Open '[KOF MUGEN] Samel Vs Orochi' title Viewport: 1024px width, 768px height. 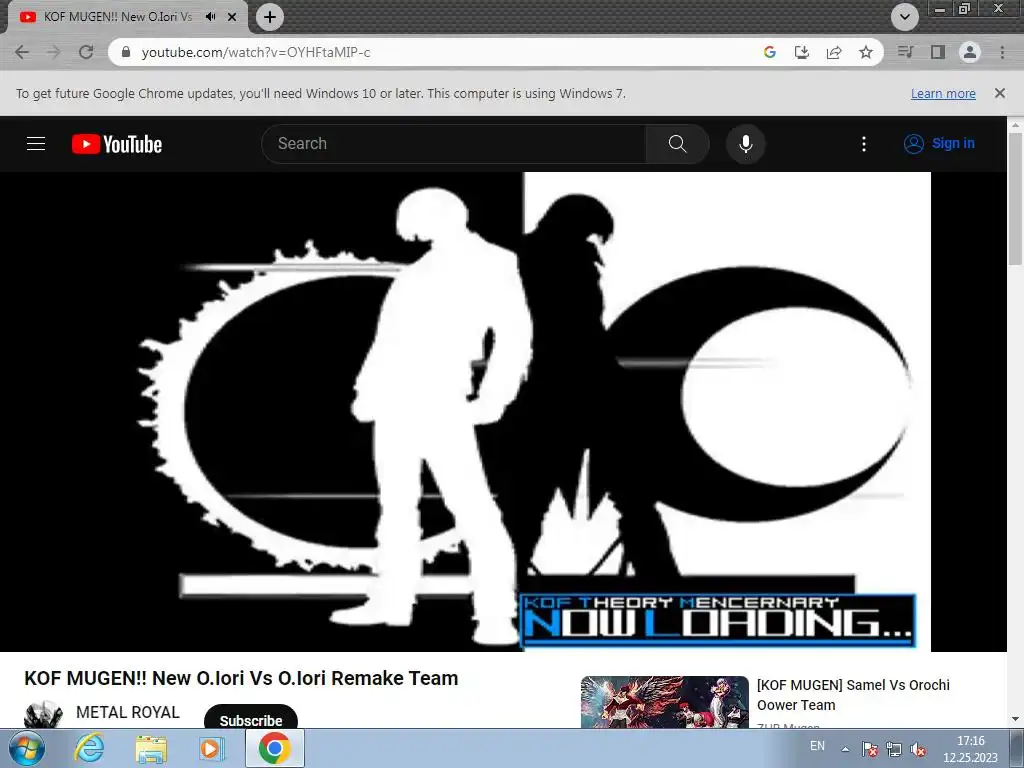tap(853, 695)
